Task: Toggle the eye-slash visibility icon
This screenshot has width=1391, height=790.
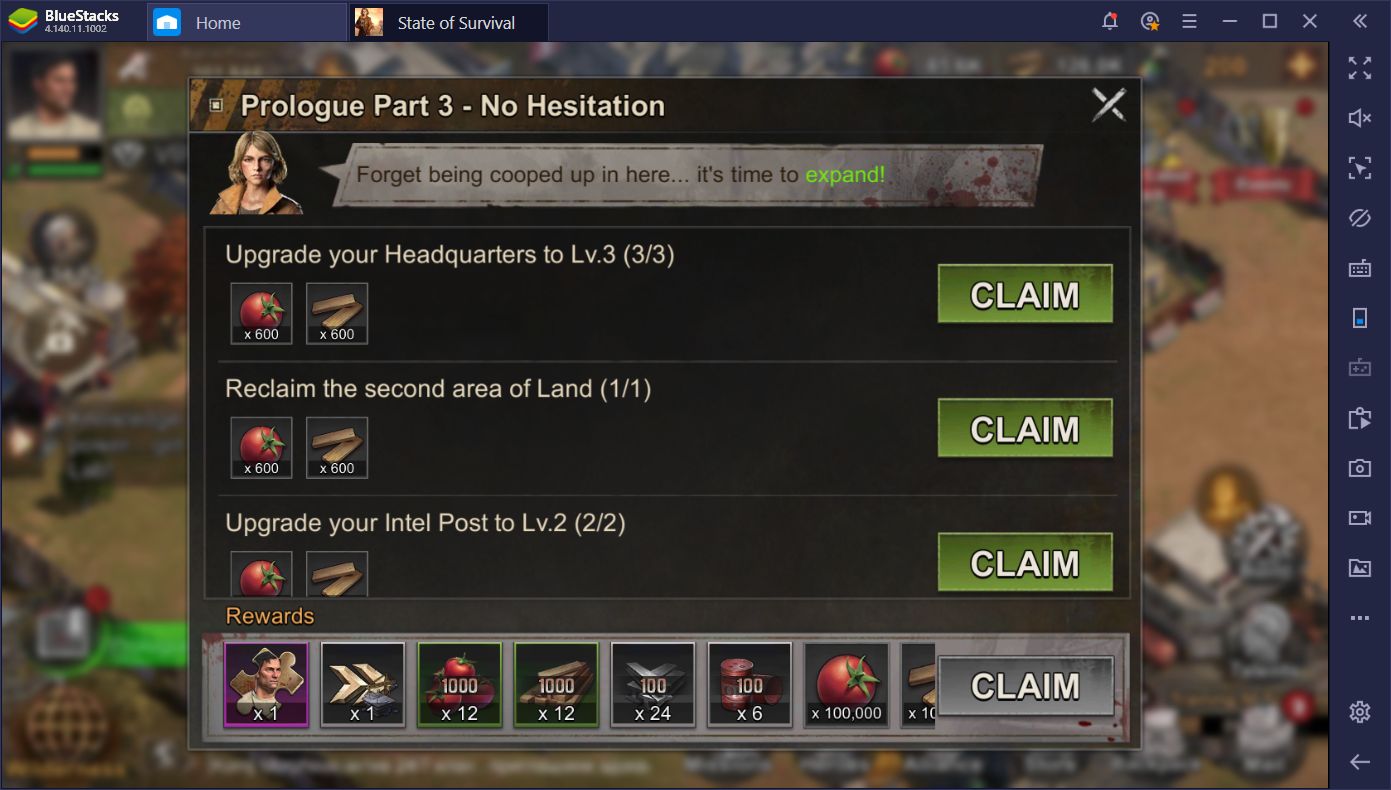Action: [x=1360, y=218]
